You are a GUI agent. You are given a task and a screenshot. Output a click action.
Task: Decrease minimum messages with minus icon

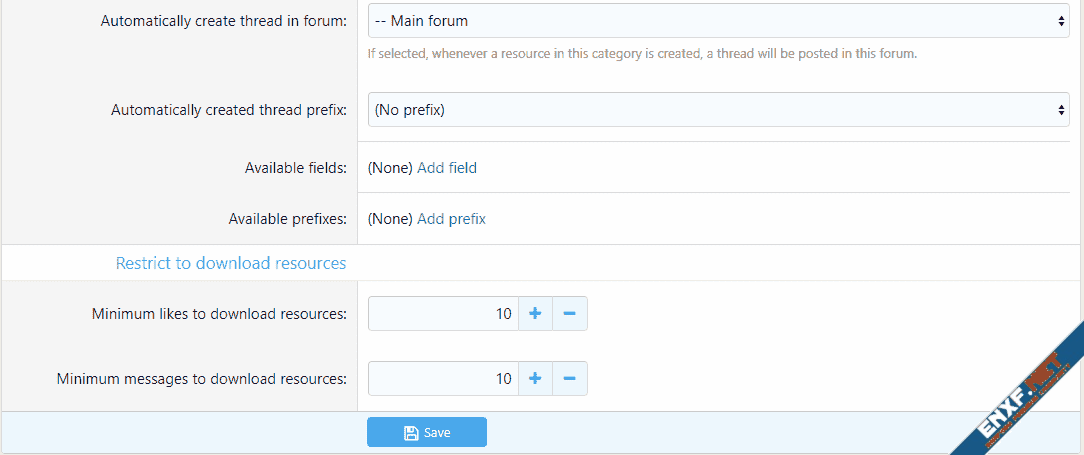click(569, 379)
